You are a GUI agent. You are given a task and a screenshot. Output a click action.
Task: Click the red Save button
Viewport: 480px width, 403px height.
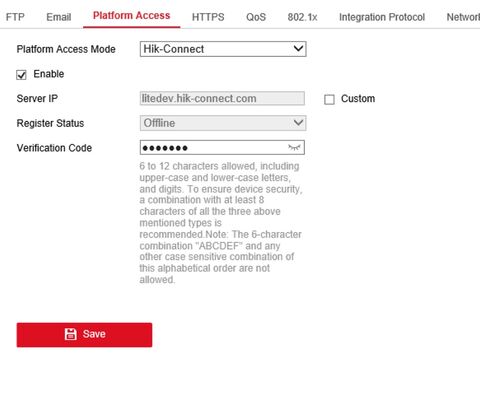click(84, 335)
